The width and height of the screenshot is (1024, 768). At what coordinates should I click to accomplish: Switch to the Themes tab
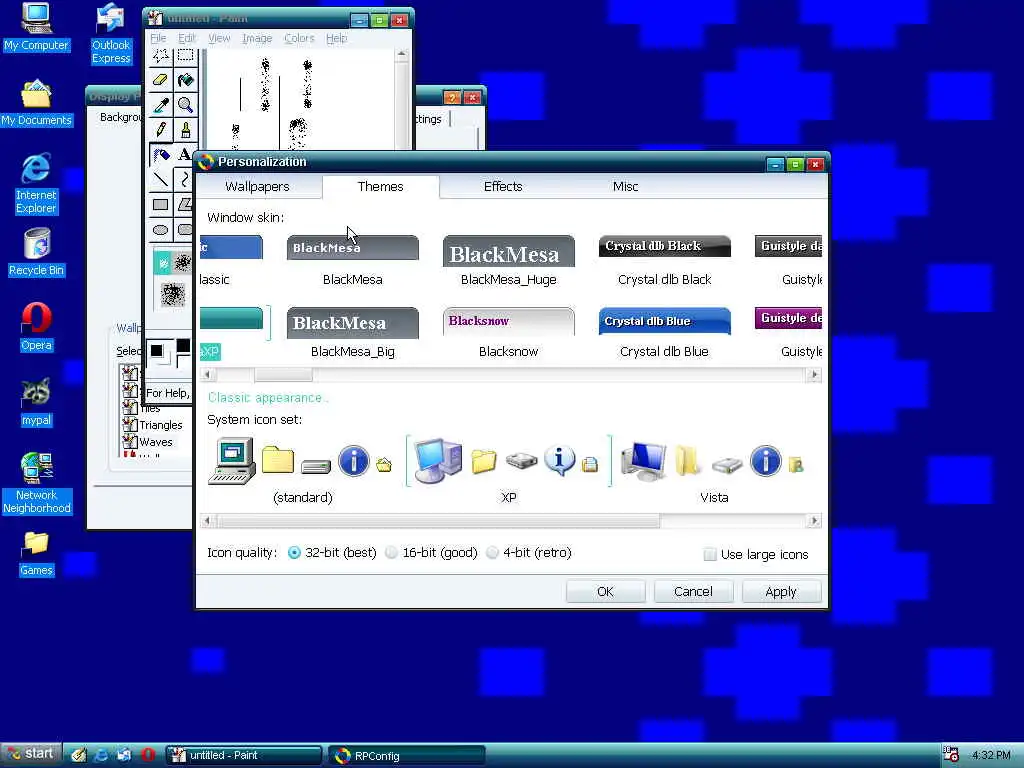tap(380, 187)
